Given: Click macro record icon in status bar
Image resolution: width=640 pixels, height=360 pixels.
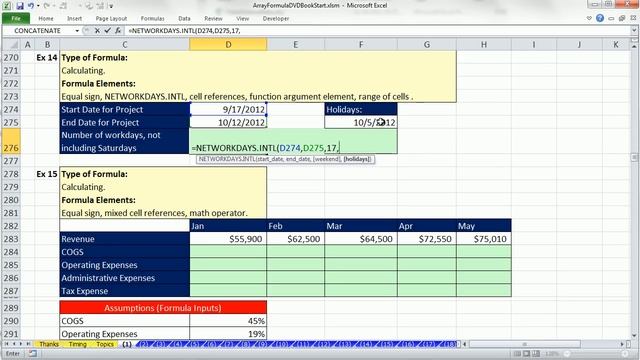Looking at the screenshot, I should coord(33,353).
